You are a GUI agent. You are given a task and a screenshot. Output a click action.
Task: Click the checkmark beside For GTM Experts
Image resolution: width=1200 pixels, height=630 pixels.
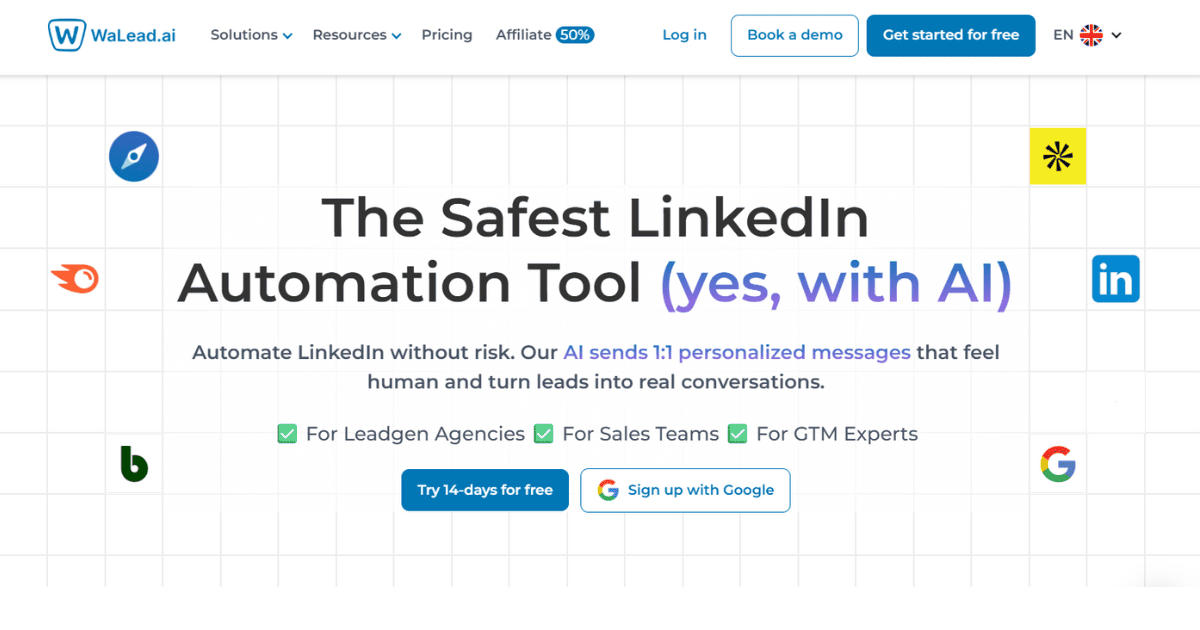point(737,433)
